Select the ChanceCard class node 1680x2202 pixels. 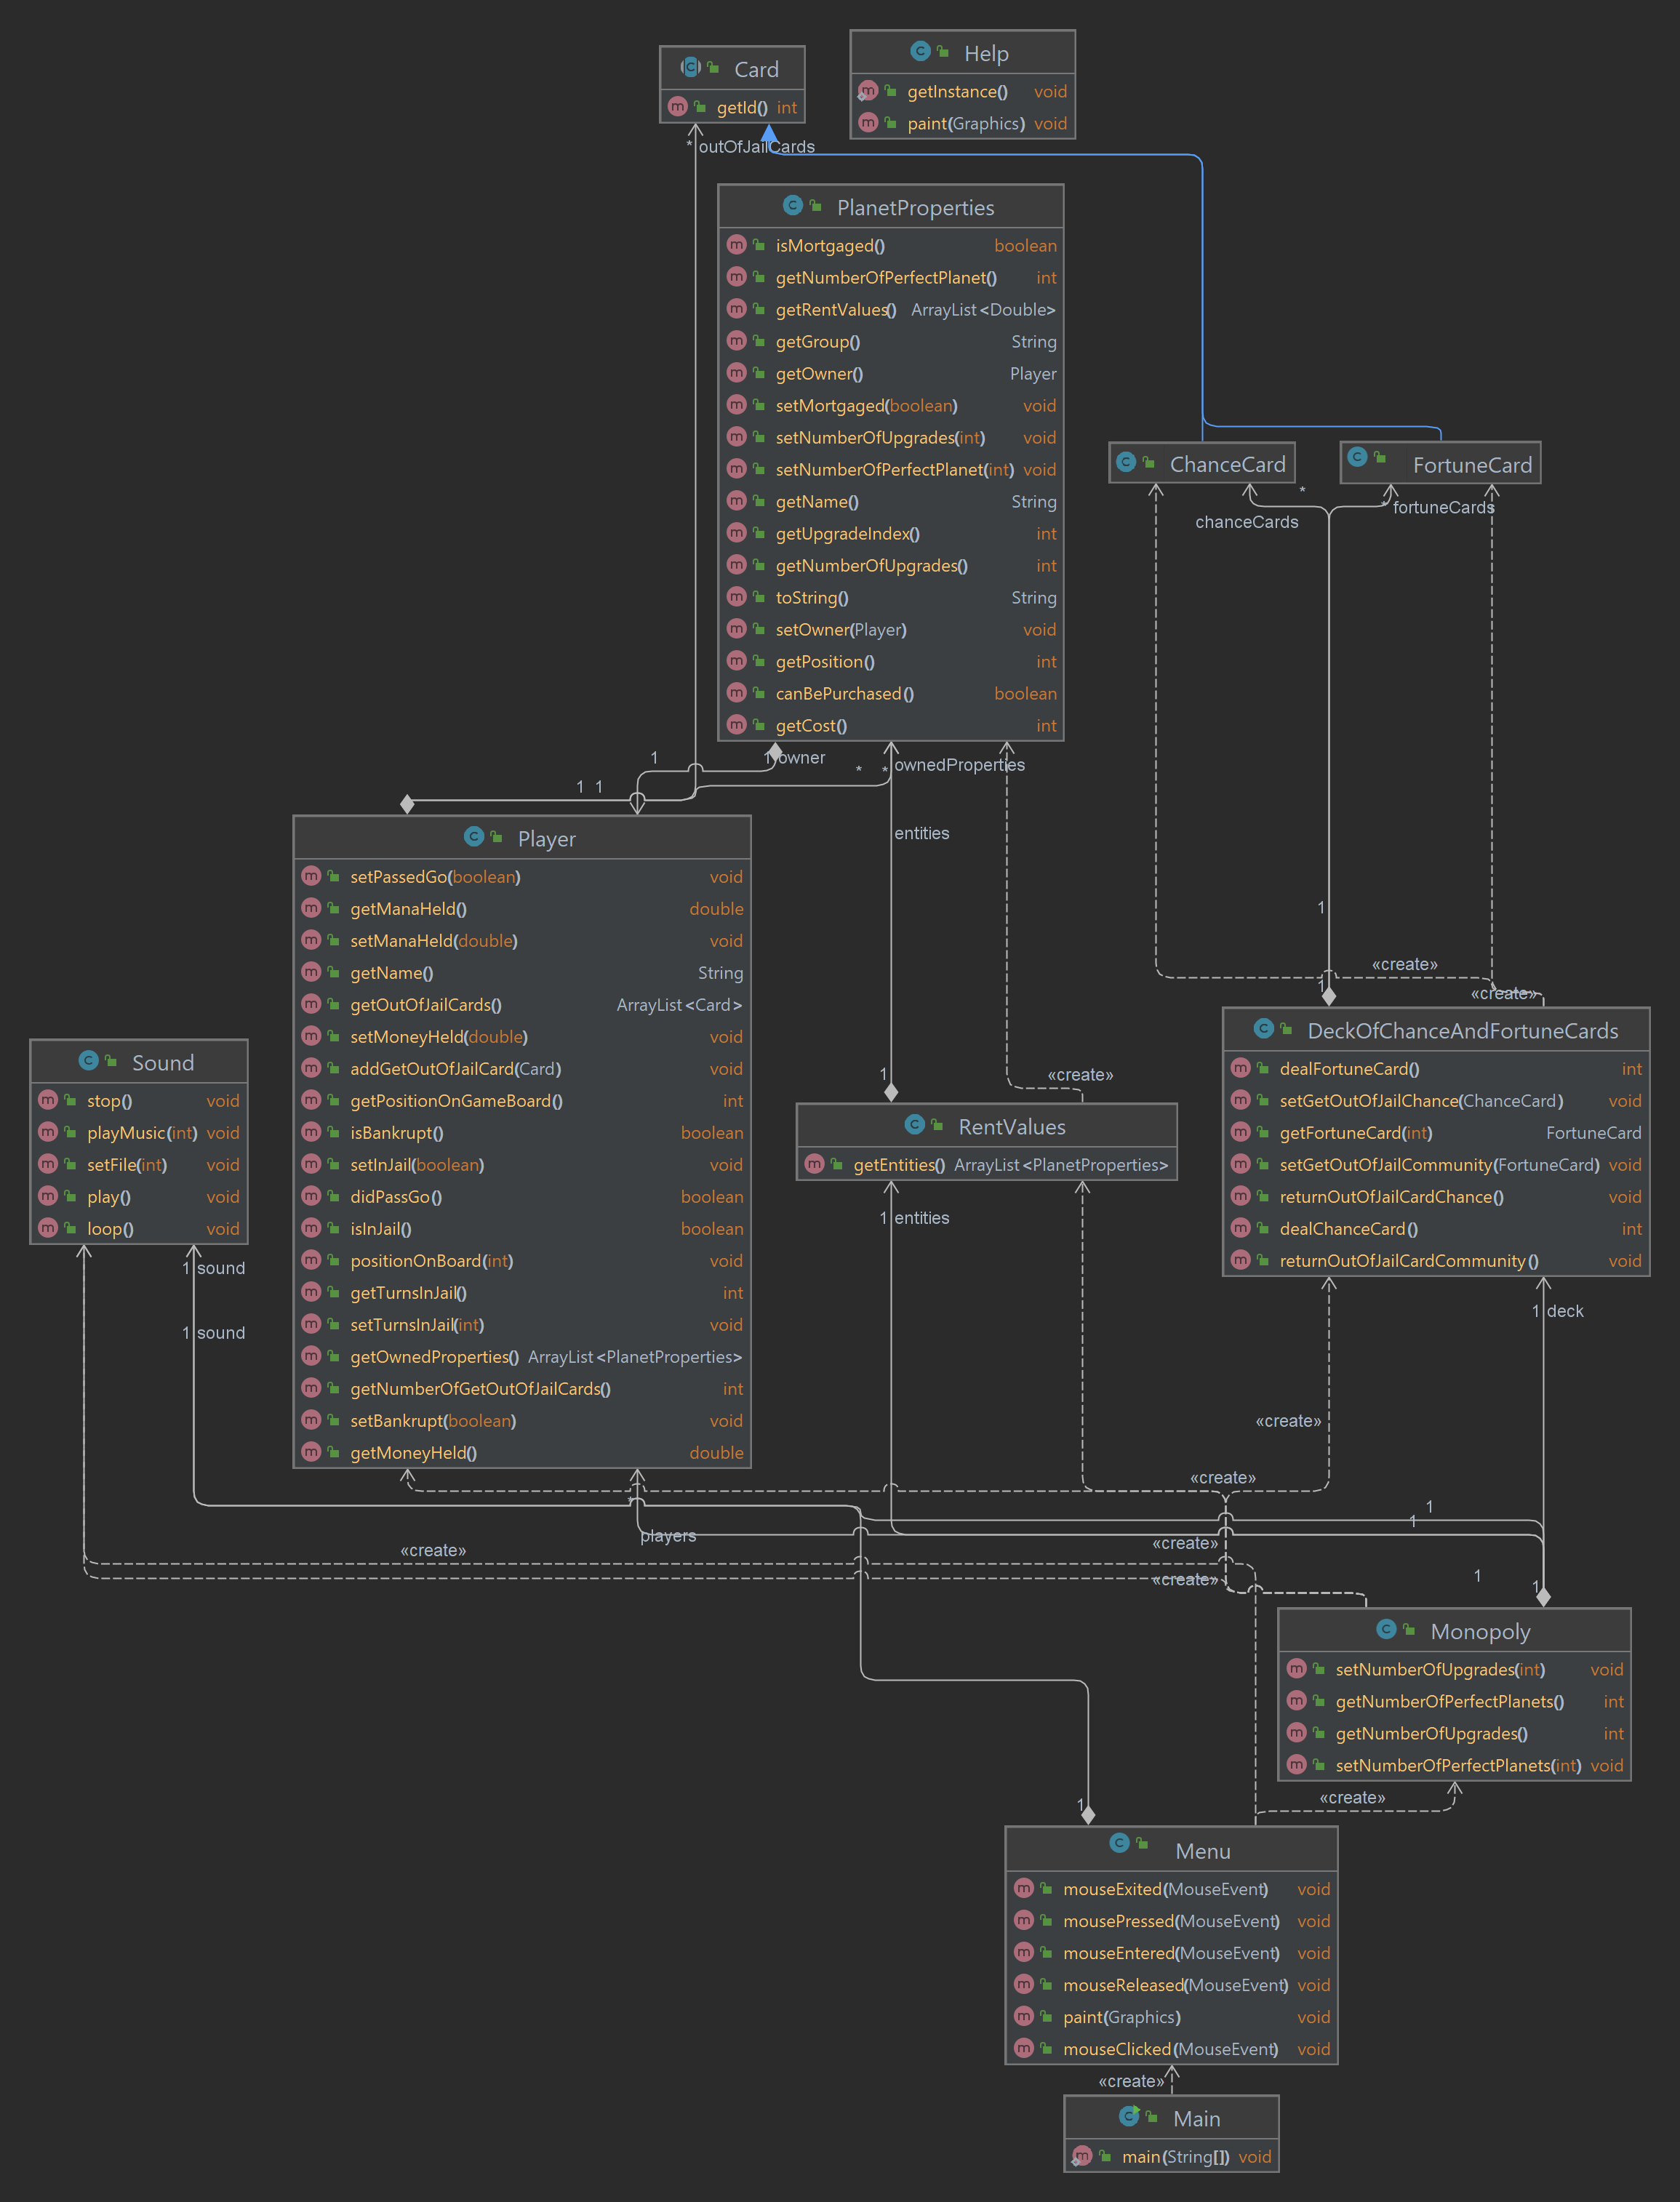click(1227, 464)
